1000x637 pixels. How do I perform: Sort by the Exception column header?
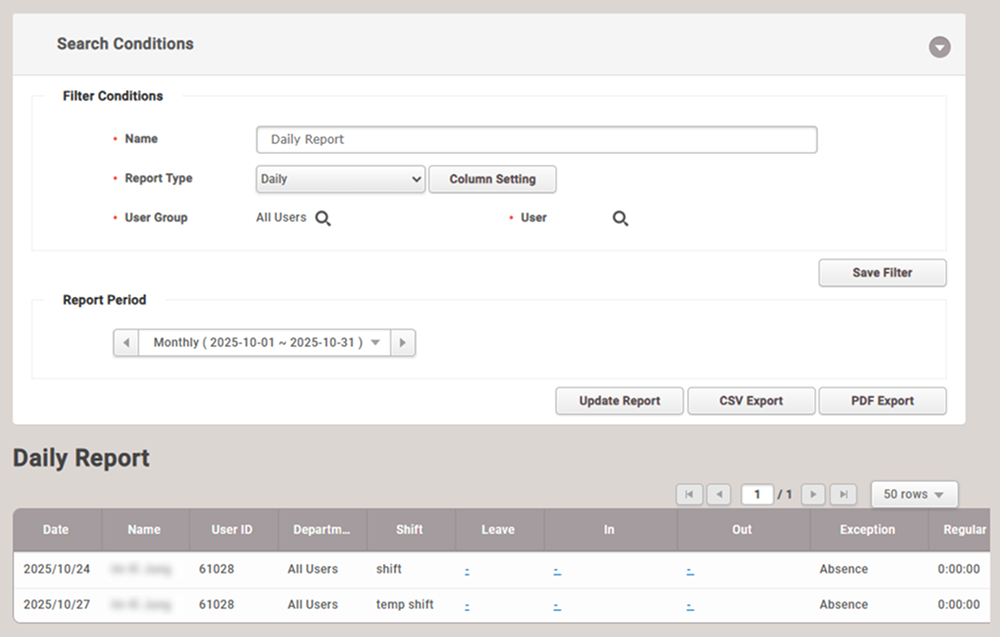(867, 530)
